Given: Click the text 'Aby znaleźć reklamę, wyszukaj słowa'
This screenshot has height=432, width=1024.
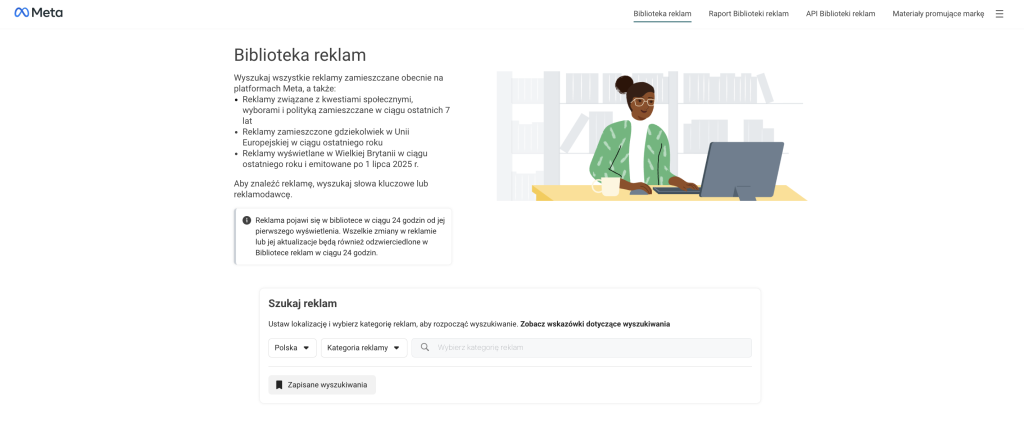Looking at the screenshot, I should [x=302, y=183].
